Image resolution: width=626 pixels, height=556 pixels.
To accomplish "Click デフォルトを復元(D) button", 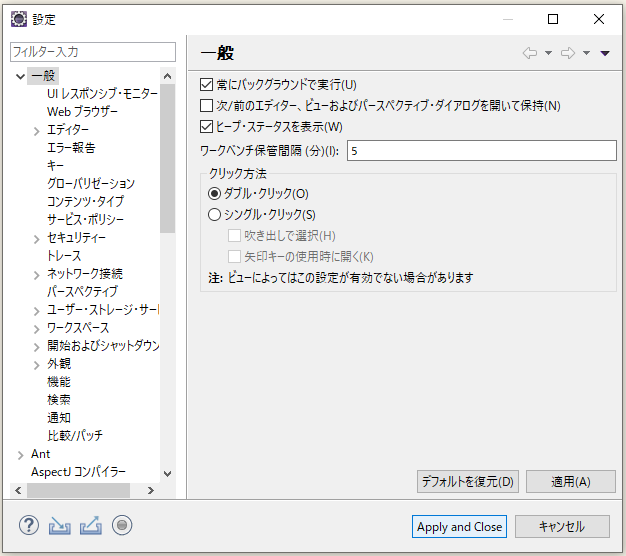I will coord(468,481).
